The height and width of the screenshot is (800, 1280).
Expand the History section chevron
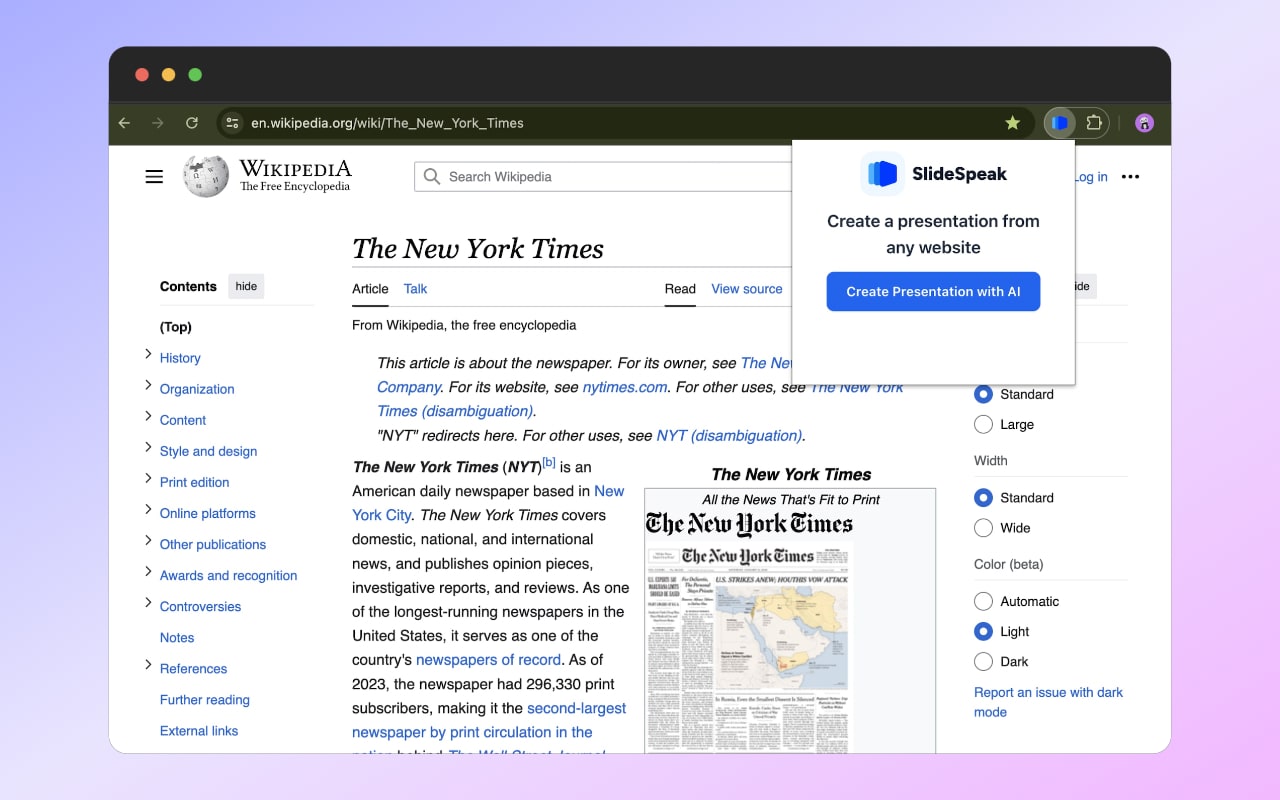pos(148,354)
